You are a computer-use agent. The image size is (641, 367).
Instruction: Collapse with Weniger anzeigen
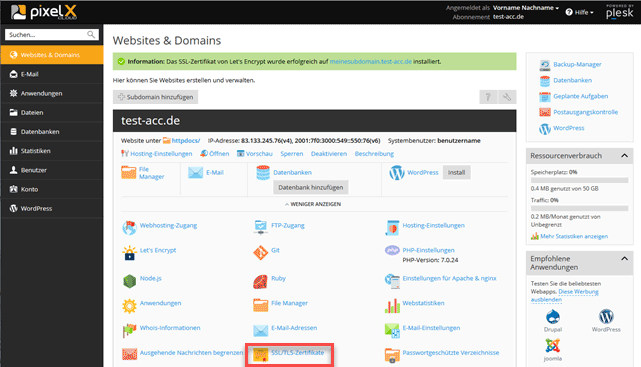click(x=313, y=204)
